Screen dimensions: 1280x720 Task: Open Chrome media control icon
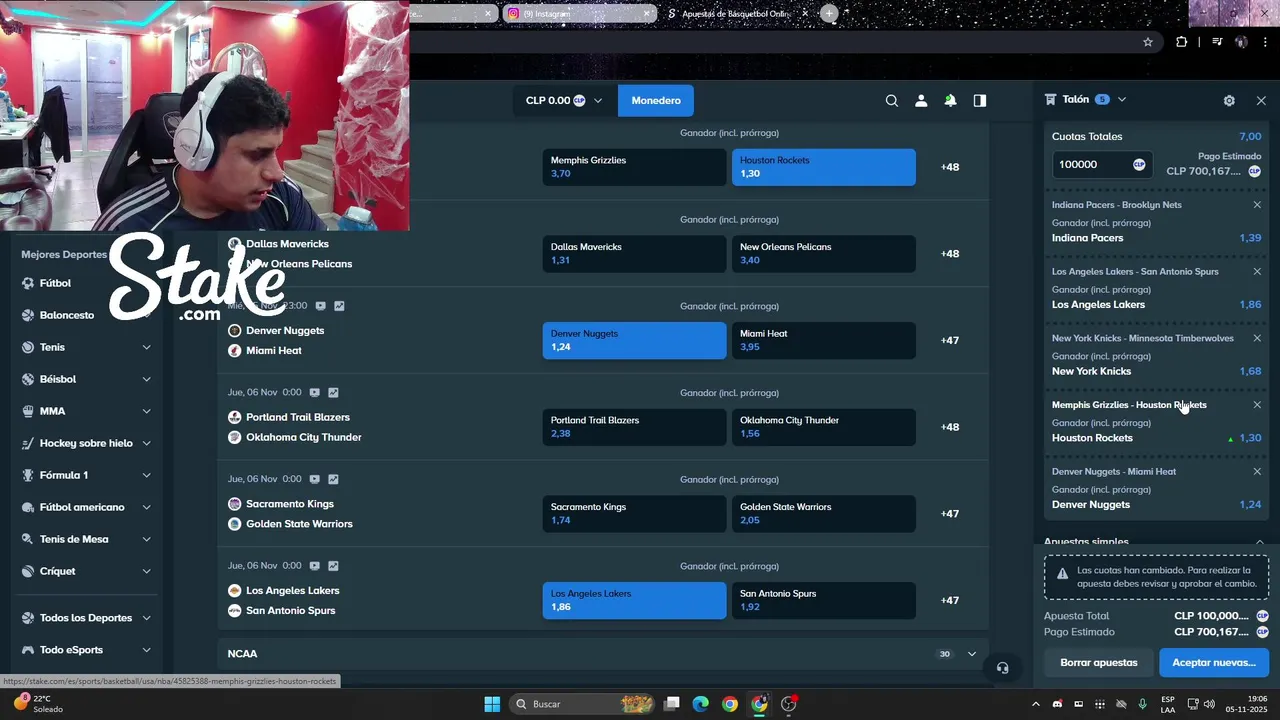click(1217, 42)
